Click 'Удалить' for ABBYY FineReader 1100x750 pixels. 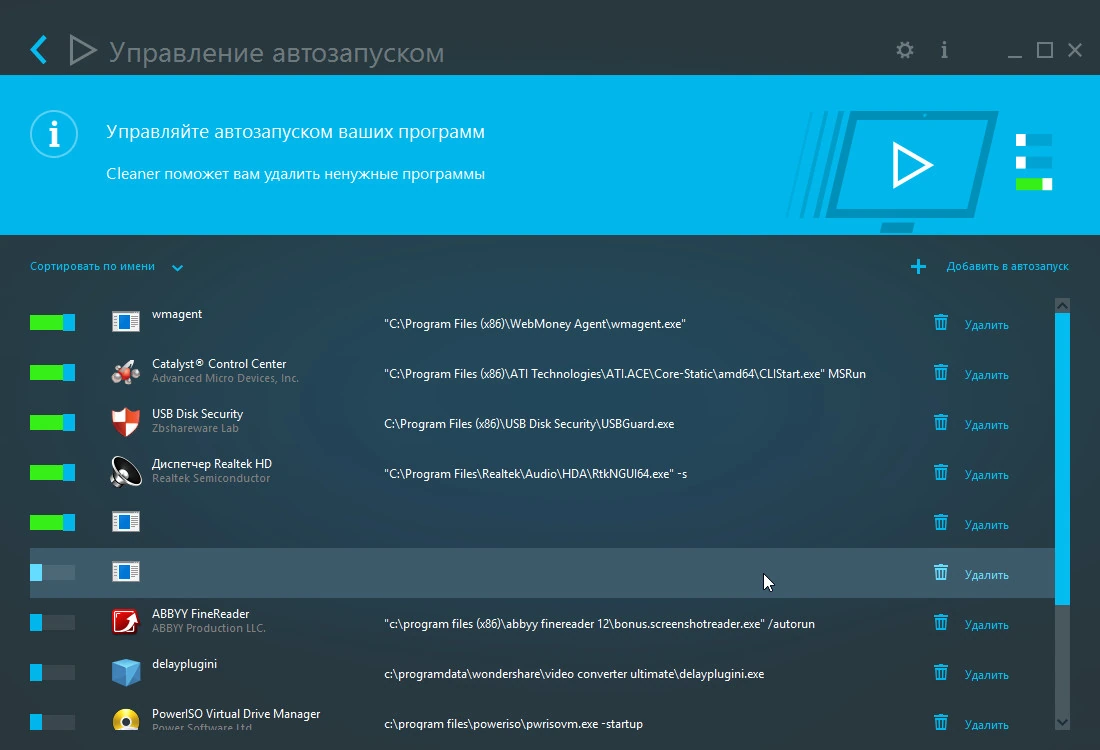pos(986,625)
